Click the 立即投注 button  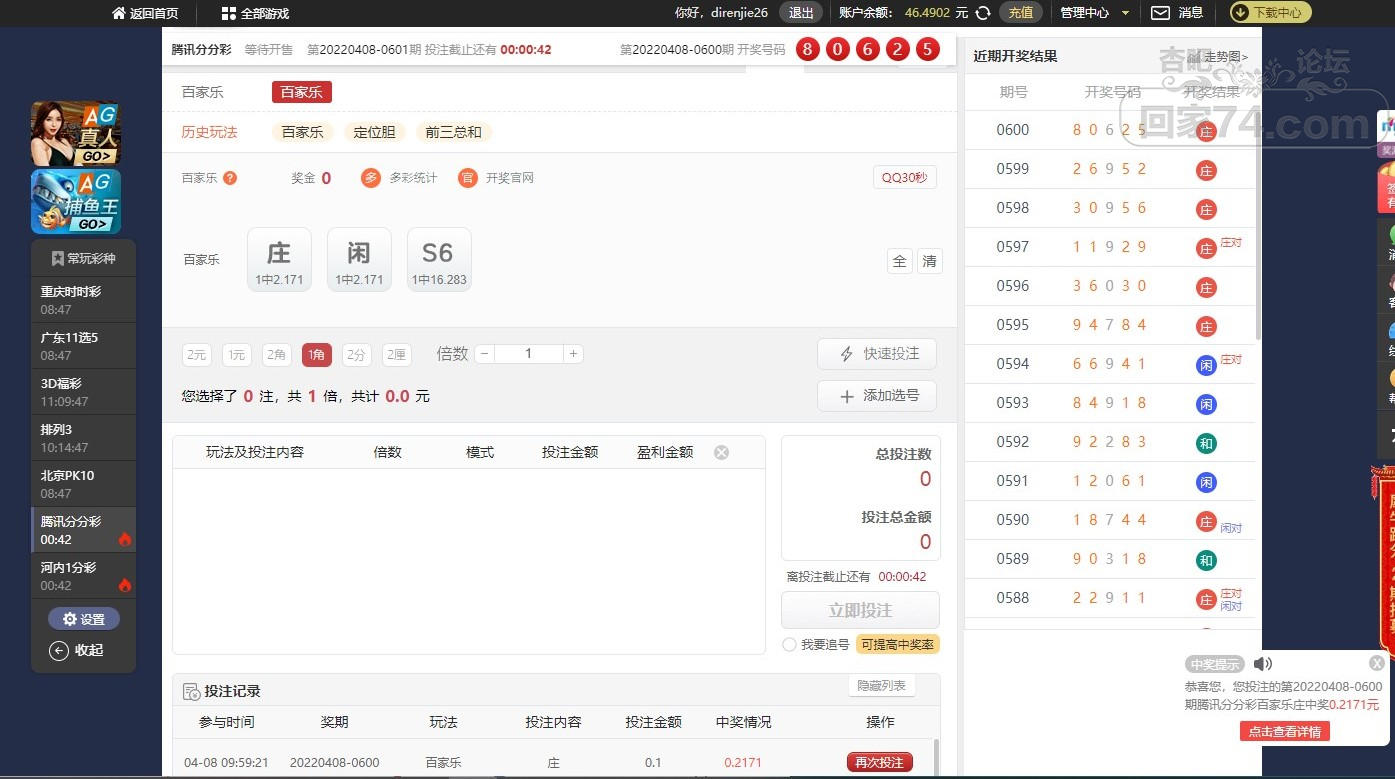click(x=860, y=610)
